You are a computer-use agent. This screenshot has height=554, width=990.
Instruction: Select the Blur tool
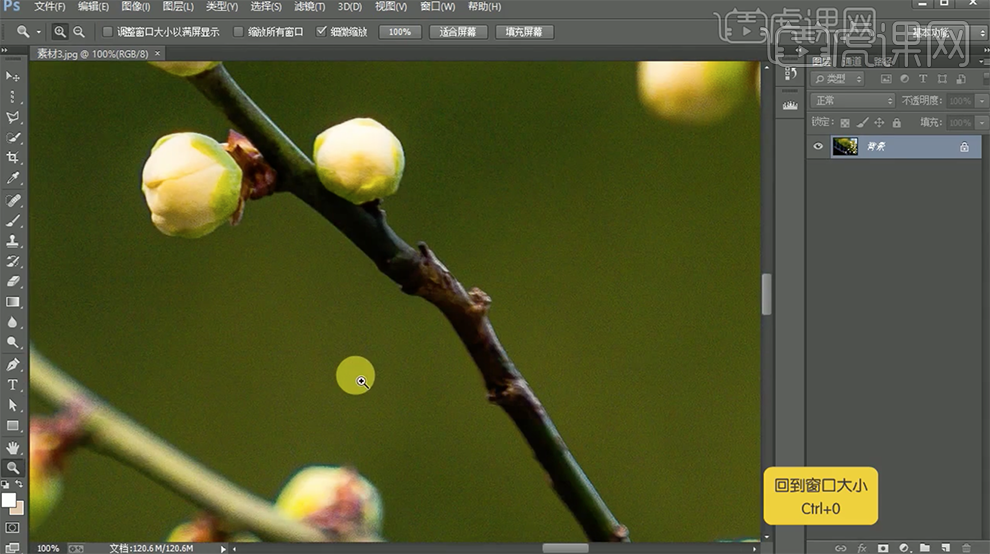[x=12, y=322]
